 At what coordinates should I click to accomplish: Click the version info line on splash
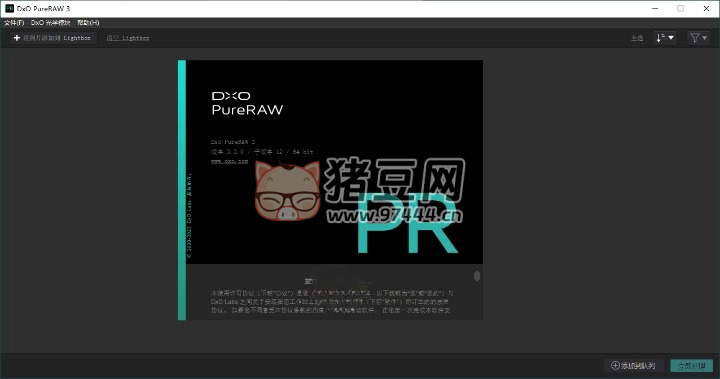pyautogui.click(x=262, y=152)
